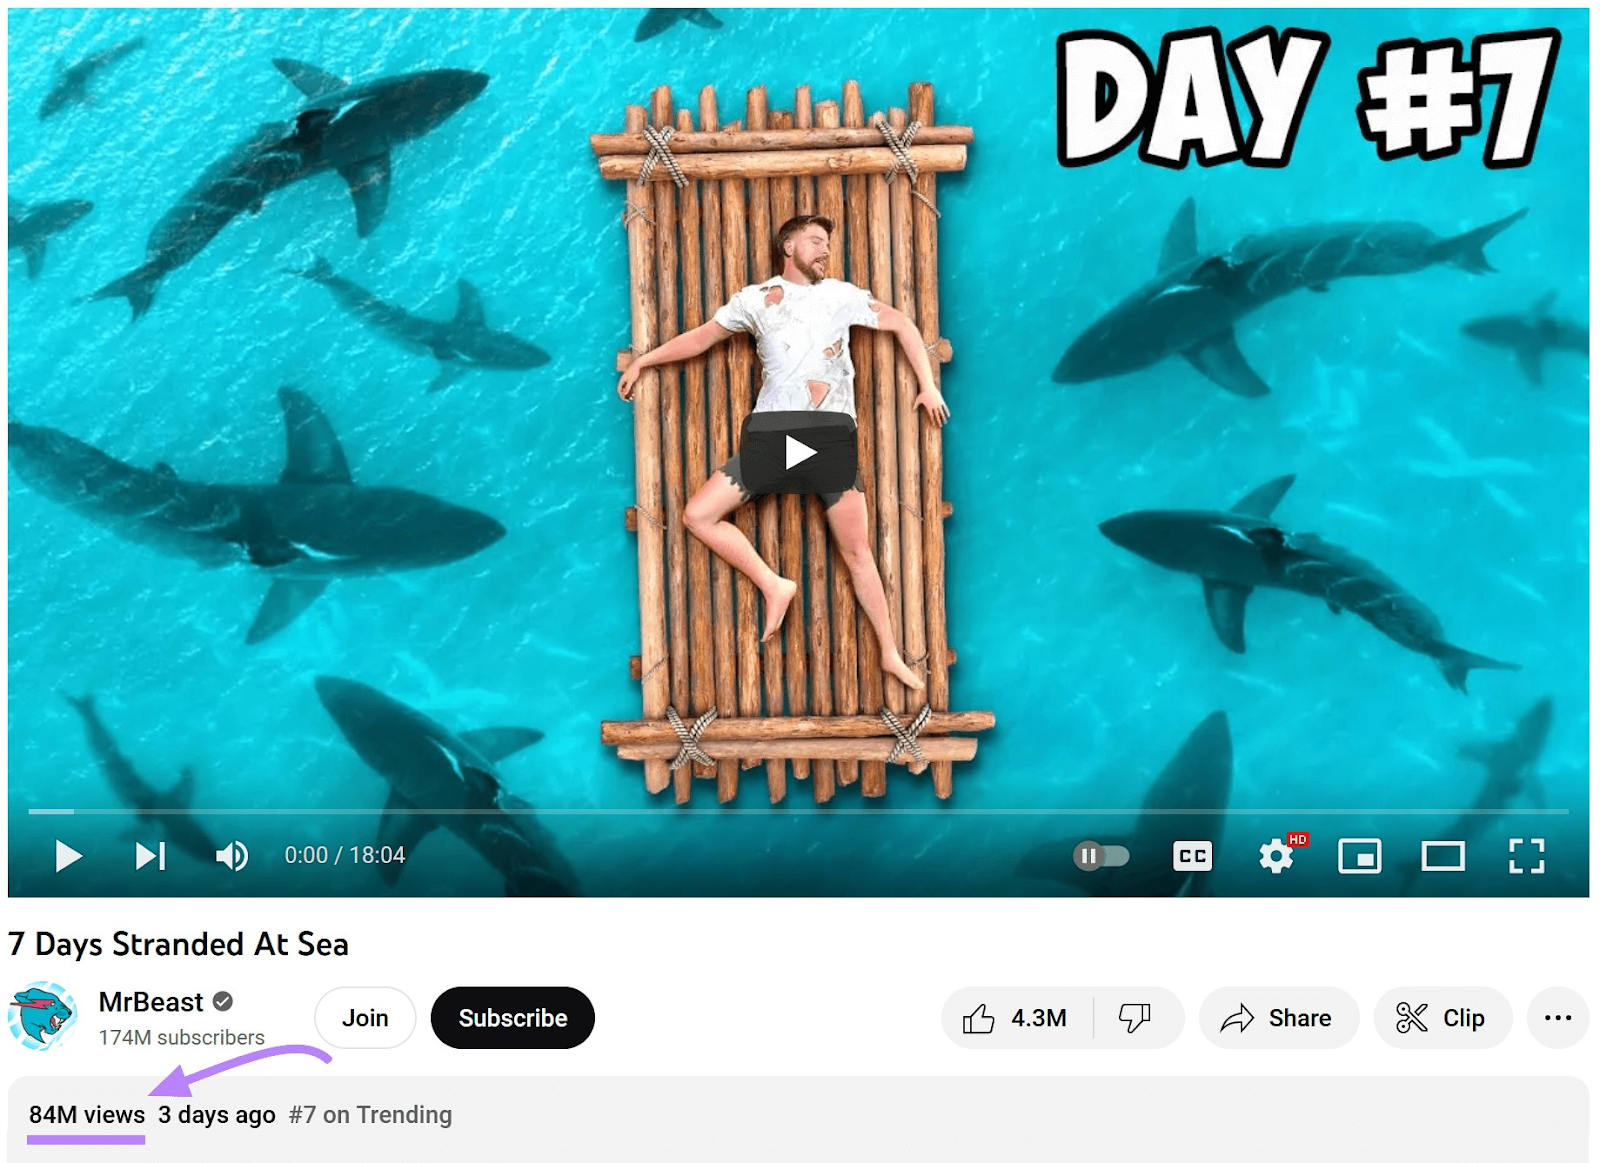1600x1163 pixels.
Task: Open the more actions menu
Action: pos(1557,1017)
